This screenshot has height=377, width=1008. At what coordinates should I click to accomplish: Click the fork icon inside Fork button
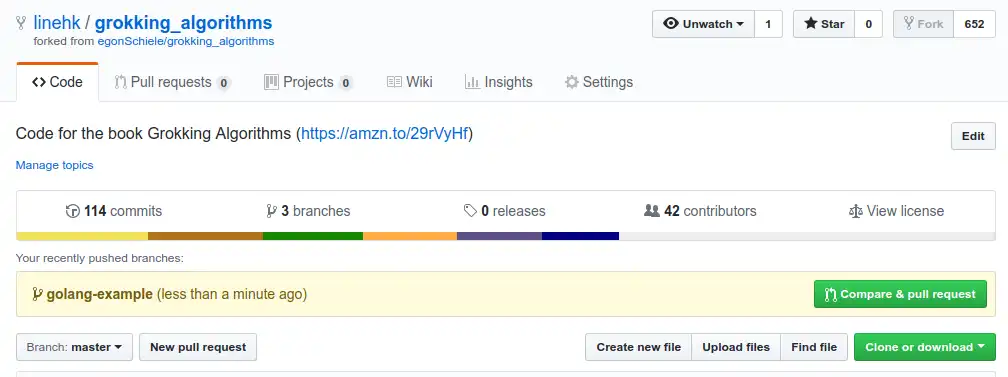click(x=908, y=24)
